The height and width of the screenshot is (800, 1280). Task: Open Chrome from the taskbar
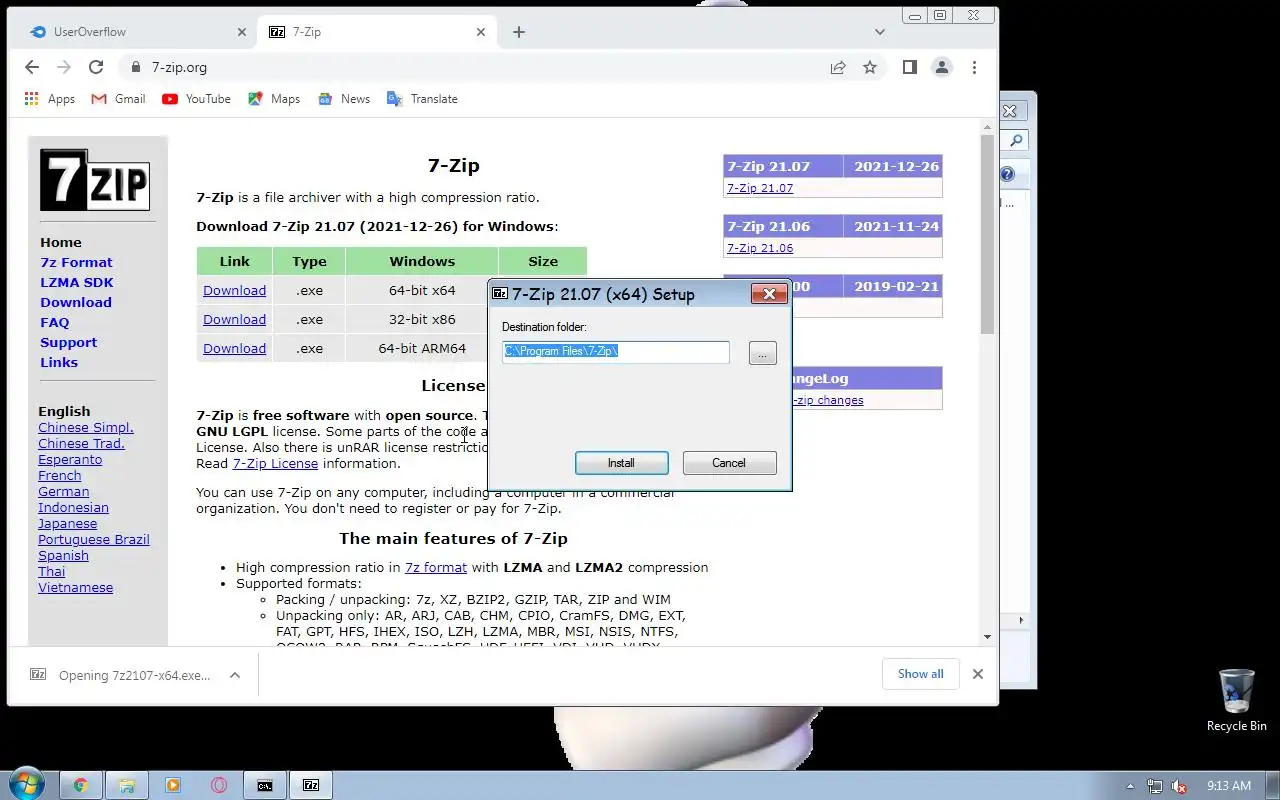[81, 785]
